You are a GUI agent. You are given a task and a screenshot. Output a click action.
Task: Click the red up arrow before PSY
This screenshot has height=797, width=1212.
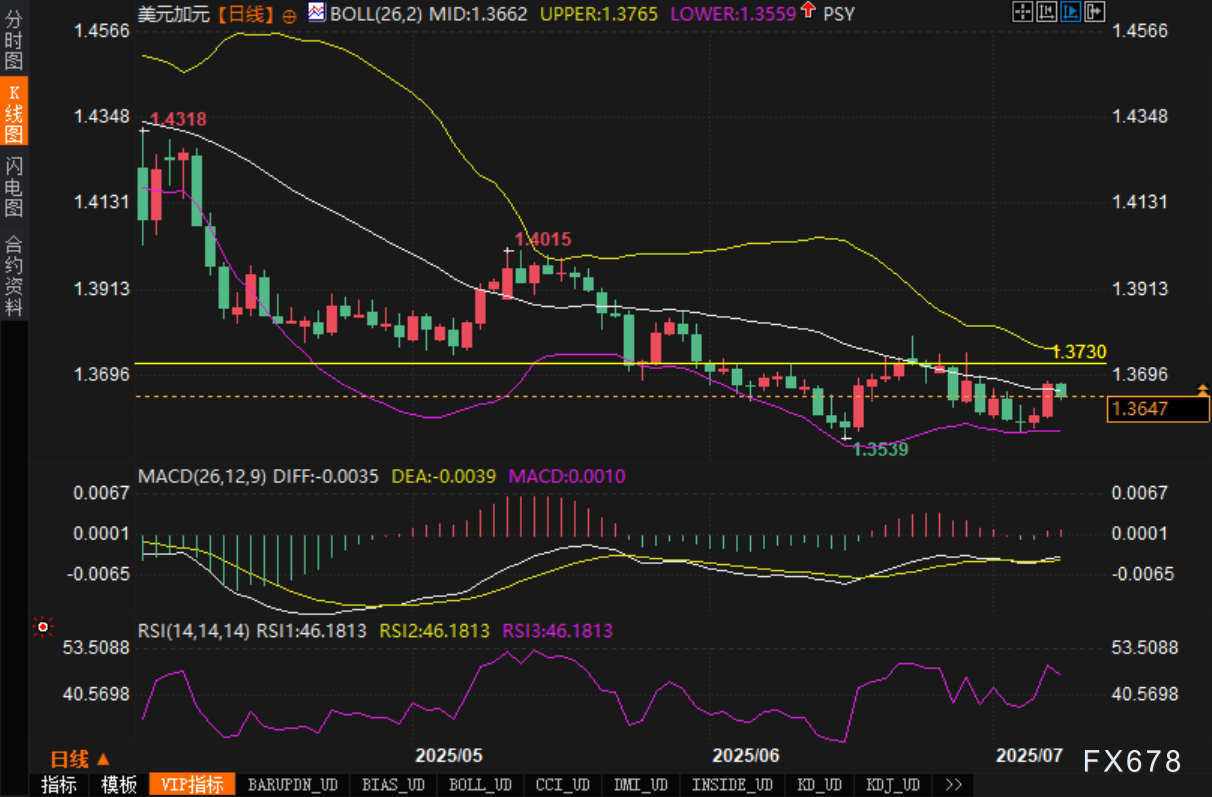coord(807,13)
